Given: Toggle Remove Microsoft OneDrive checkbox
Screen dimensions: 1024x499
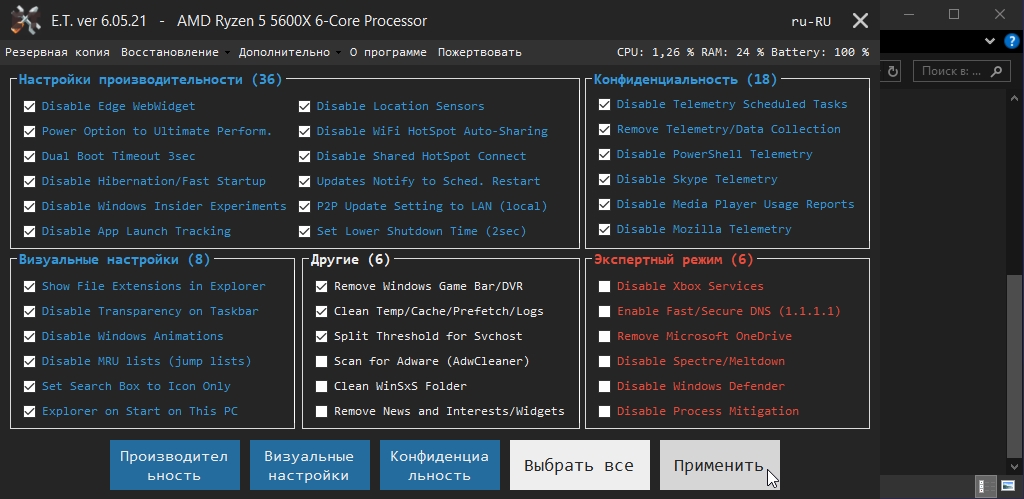Looking at the screenshot, I should [x=604, y=336].
